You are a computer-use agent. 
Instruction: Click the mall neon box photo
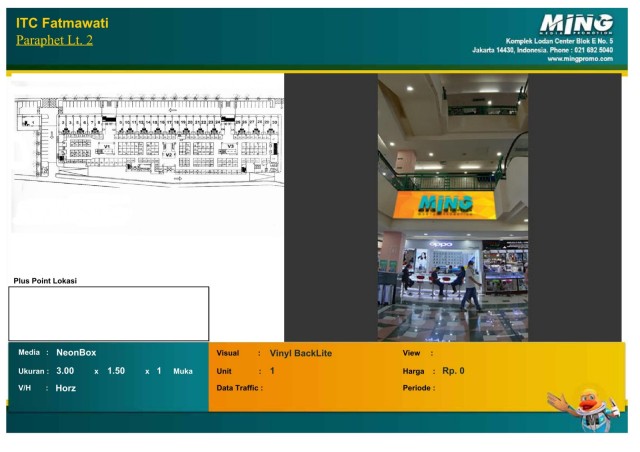click(x=453, y=207)
